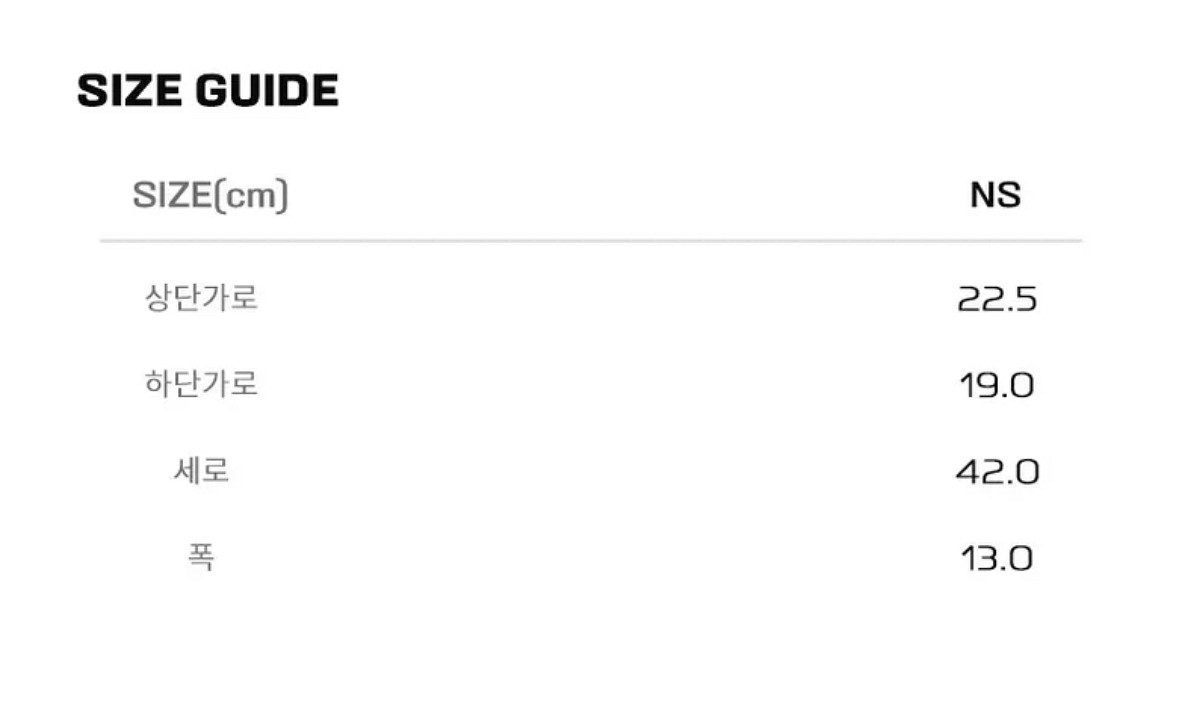
Task: Click the 세로 row label
Action: click(x=202, y=470)
